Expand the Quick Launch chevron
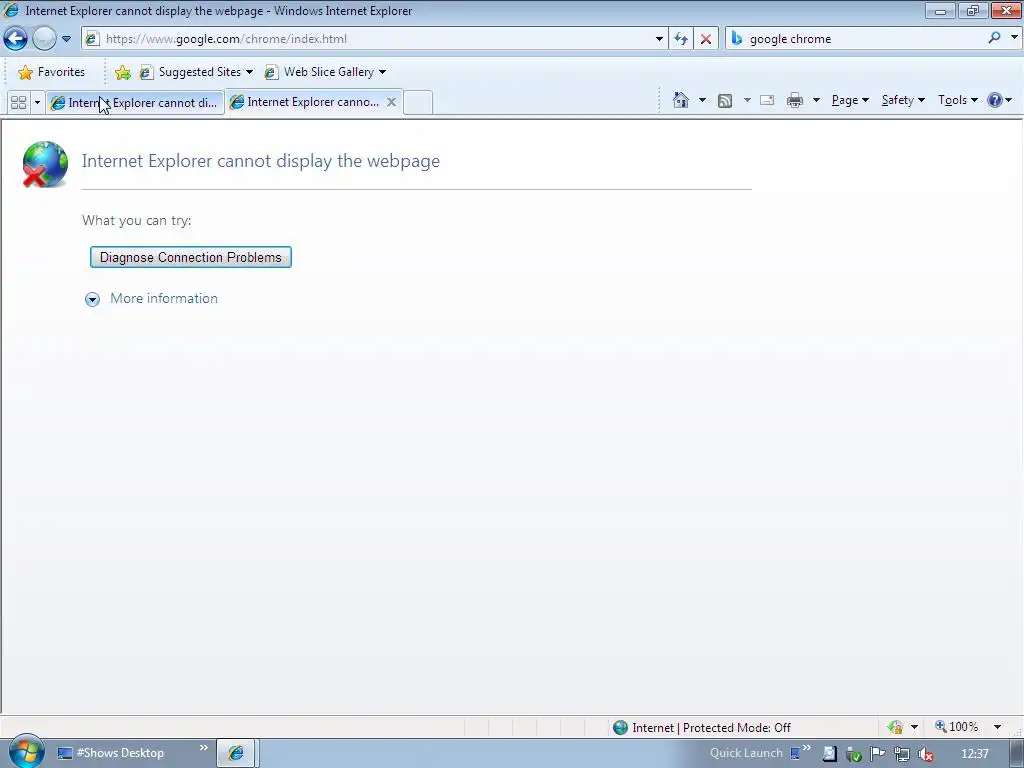Screen dimensions: 1024x768 click(x=807, y=748)
